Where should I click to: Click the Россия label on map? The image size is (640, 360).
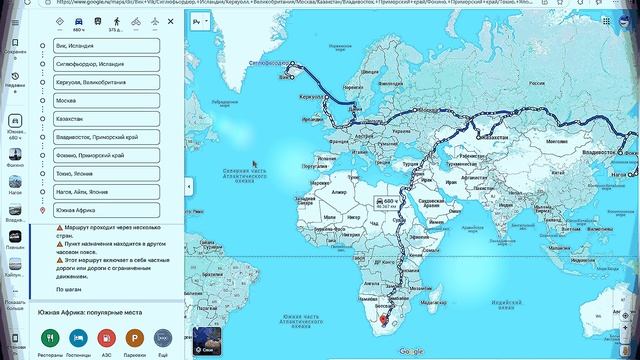[x=537, y=83]
